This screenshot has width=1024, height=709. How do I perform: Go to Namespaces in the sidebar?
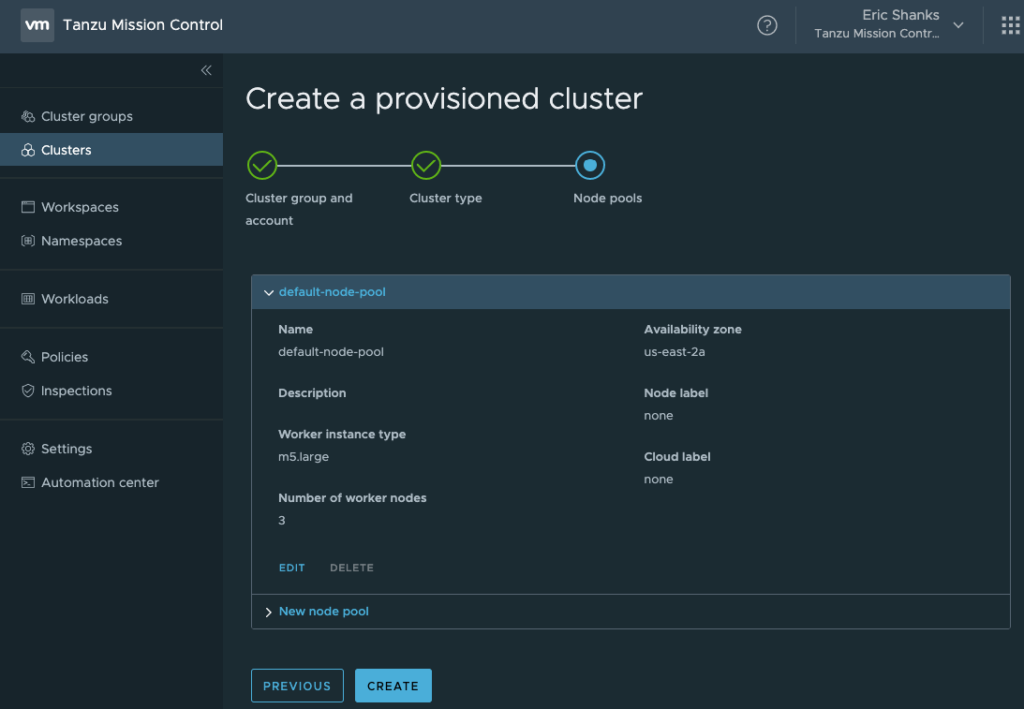(x=81, y=241)
